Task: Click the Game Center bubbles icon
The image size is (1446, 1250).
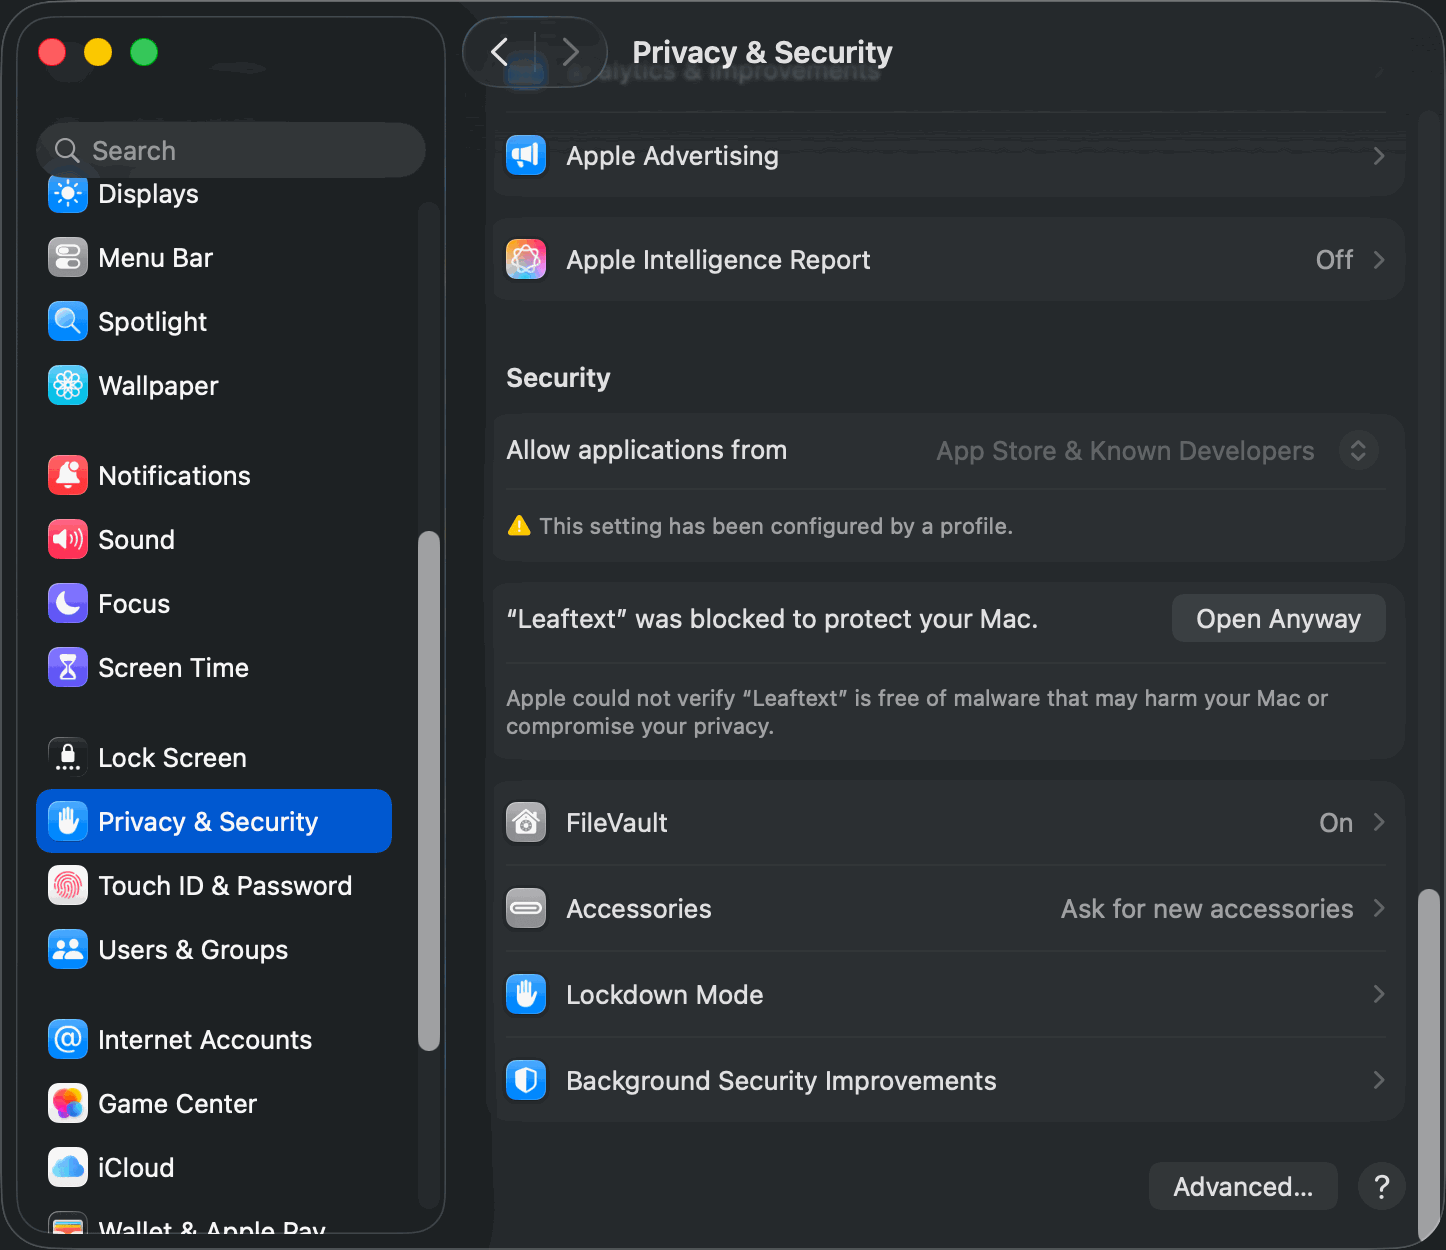Action: coord(68,1104)
